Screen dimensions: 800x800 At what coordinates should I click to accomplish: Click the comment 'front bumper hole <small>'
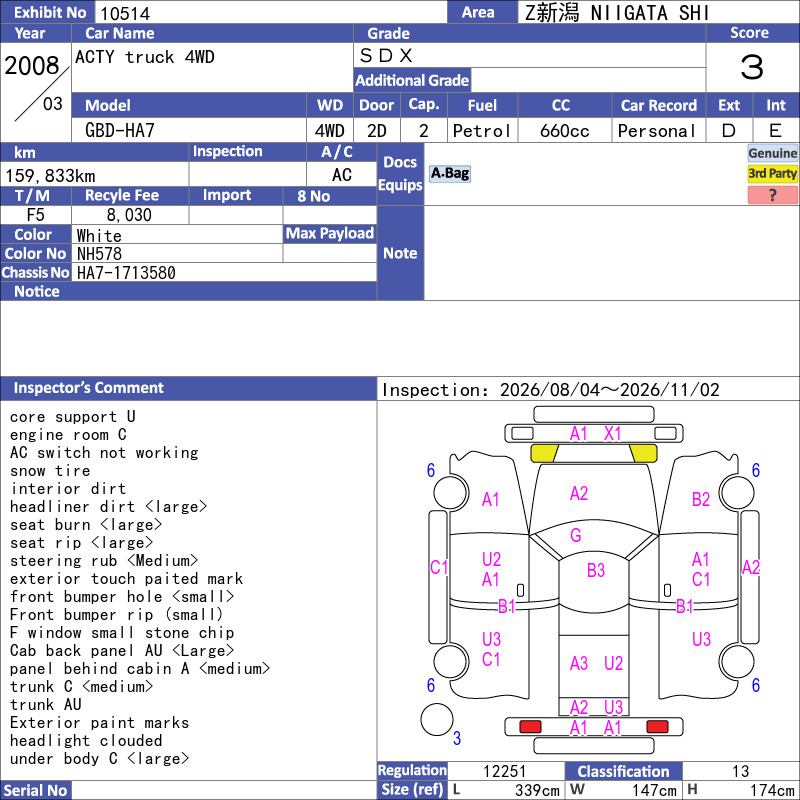point(122,596)
